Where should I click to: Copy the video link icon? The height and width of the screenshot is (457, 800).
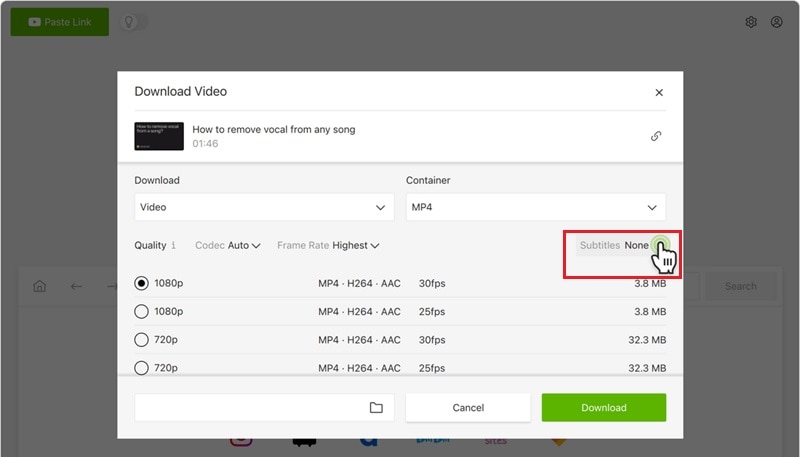coord(656,136)
